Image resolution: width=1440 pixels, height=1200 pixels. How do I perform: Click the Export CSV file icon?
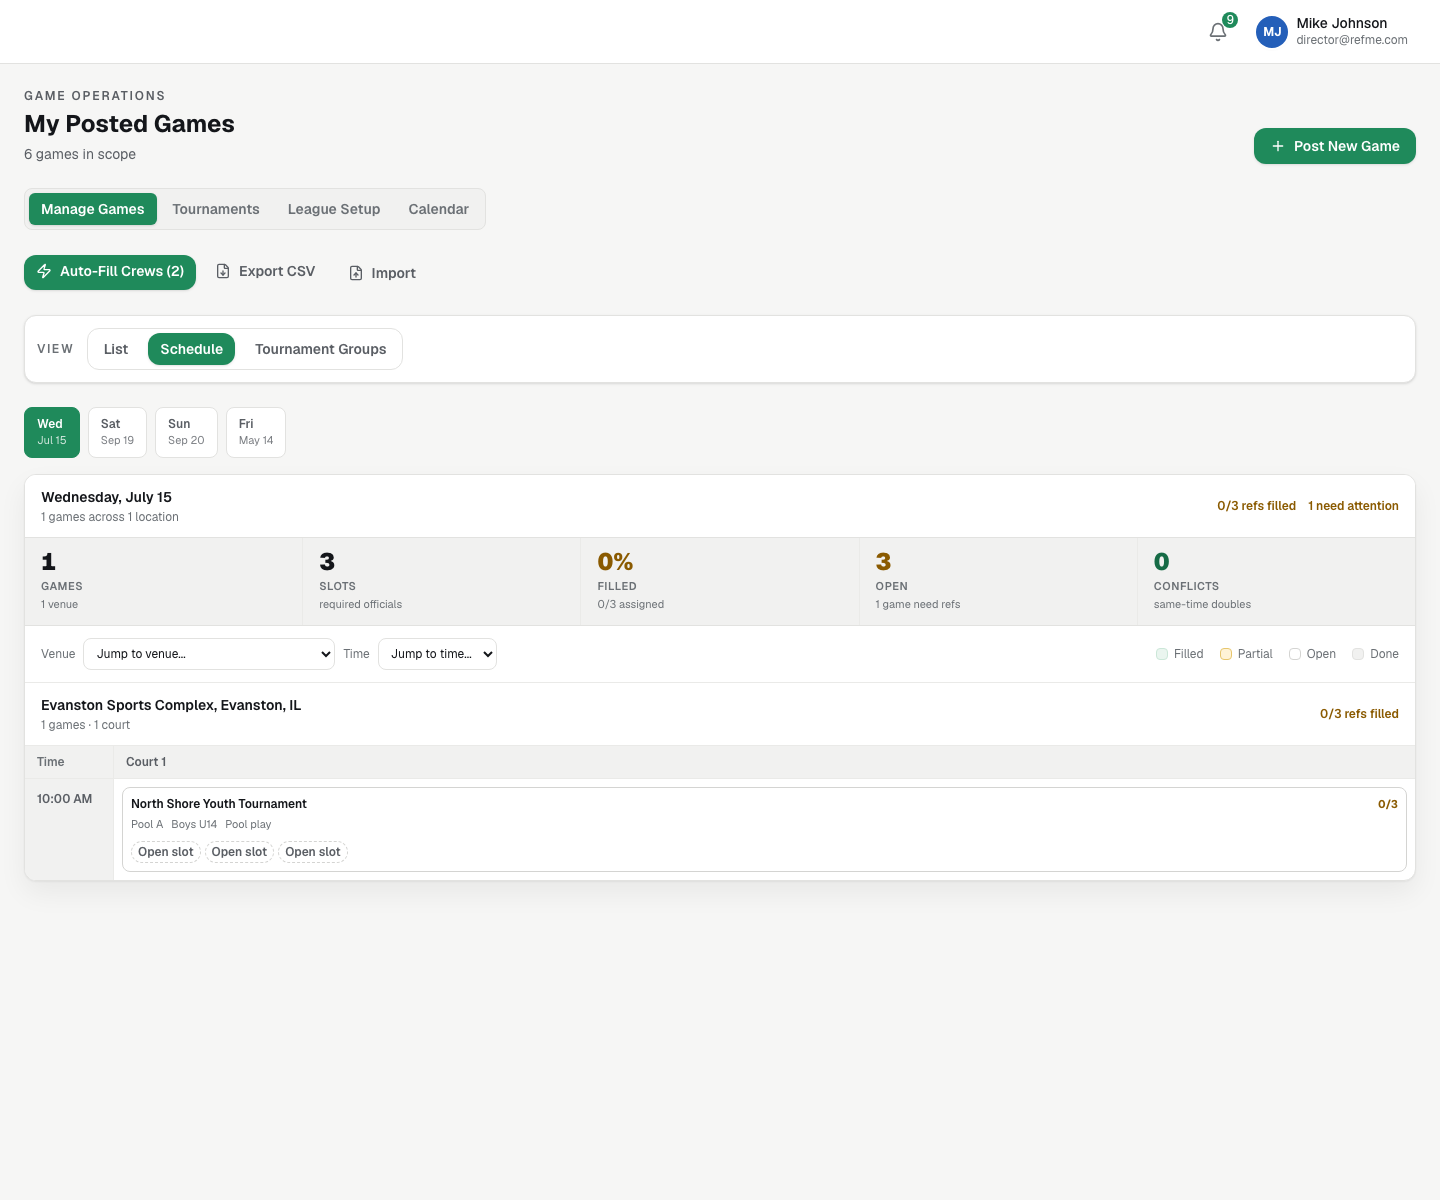(x=223, y=271)
